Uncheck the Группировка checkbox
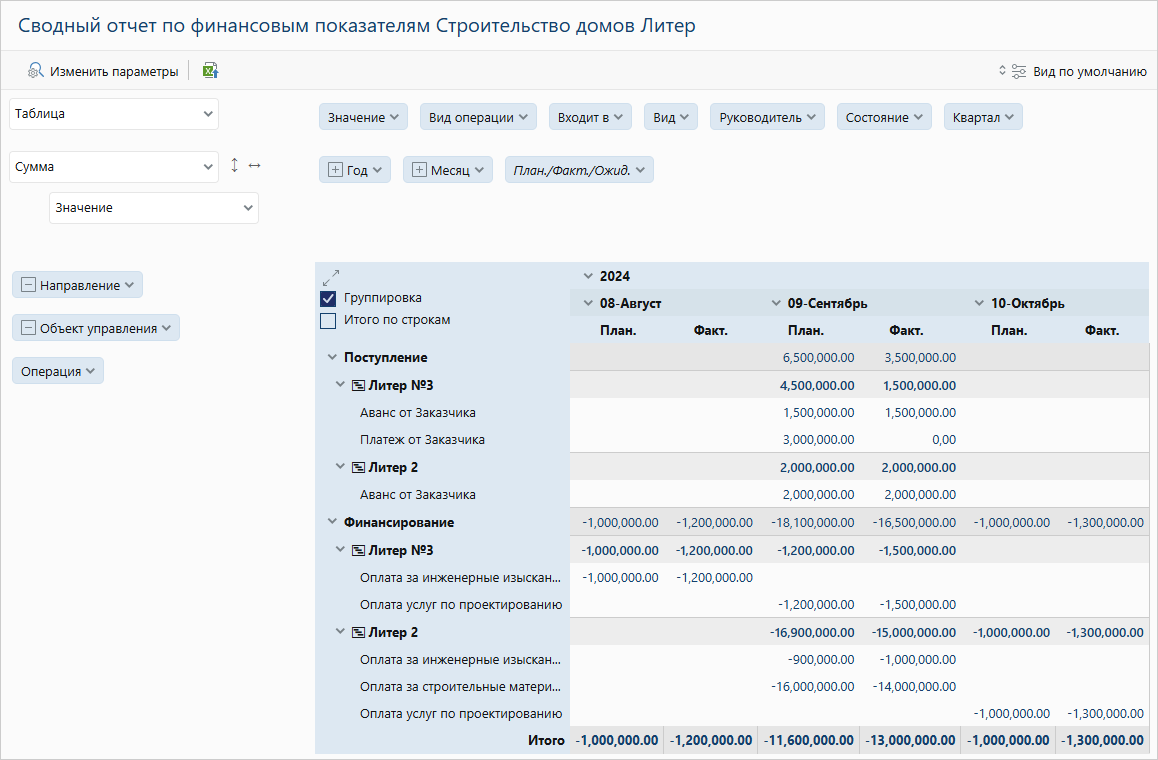Image resolution: width=1158 pixels, height=760 pixels. pos(328,299)
